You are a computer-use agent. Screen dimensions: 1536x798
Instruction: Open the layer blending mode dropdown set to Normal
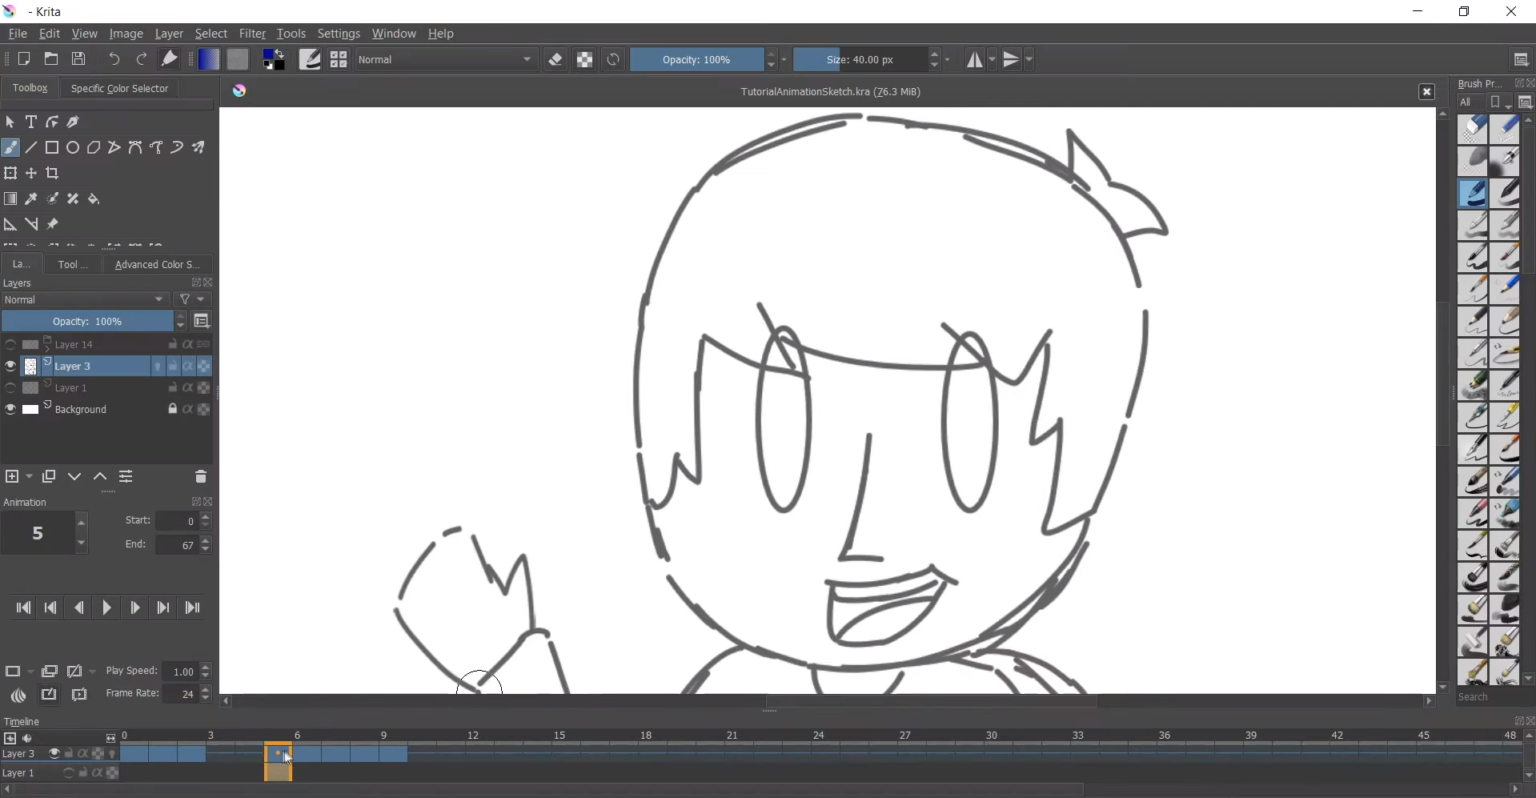[85, 299]
